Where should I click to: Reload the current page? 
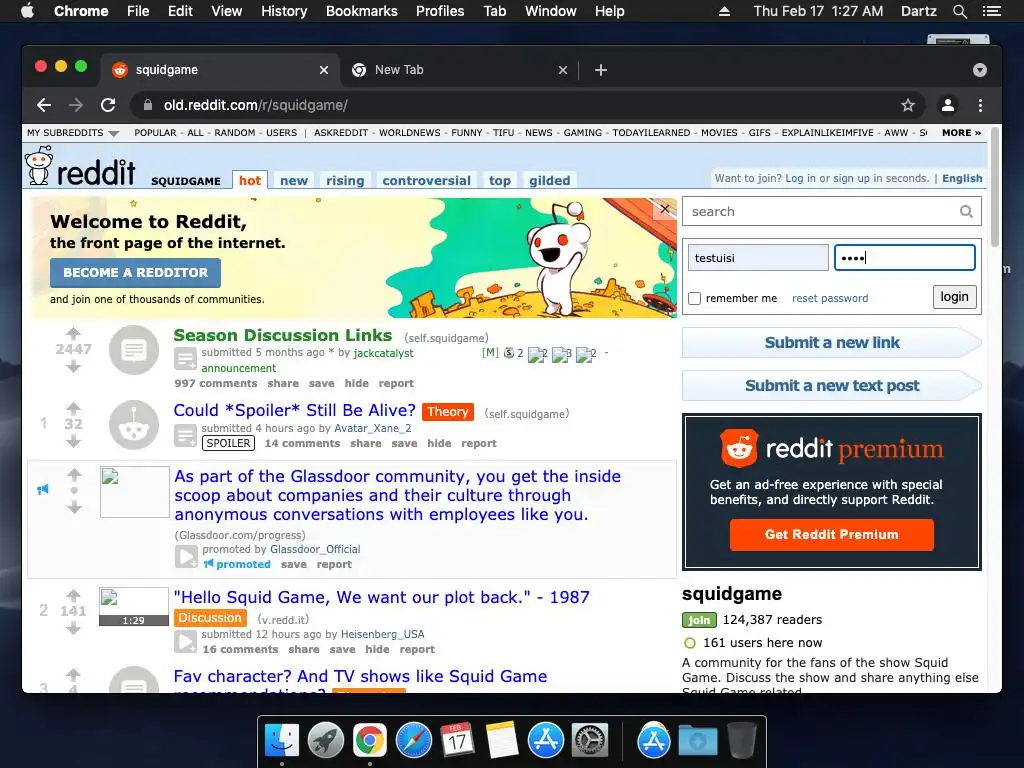(x=108, y=105)
